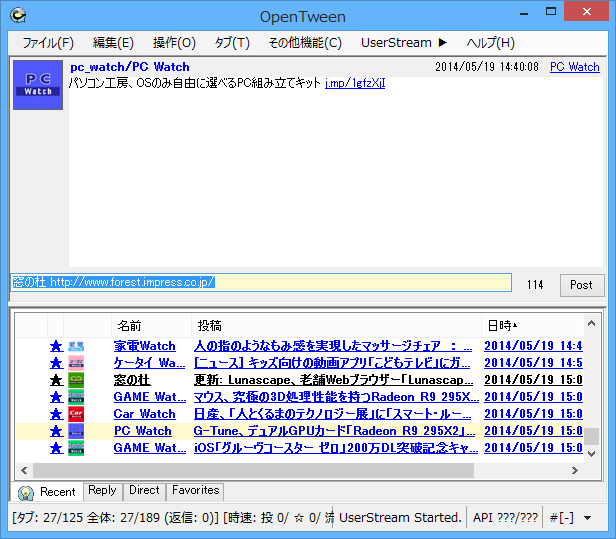Open the UserStream menu
Viewport: 616px width, 539px height.
click(x=403, y=42)
